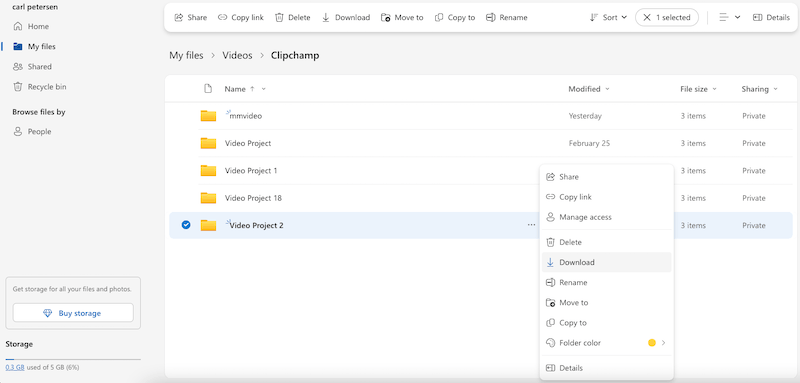Screen dimensions: 800x383
Task: Click Download in the top toolbar
Action: point(346,17)
